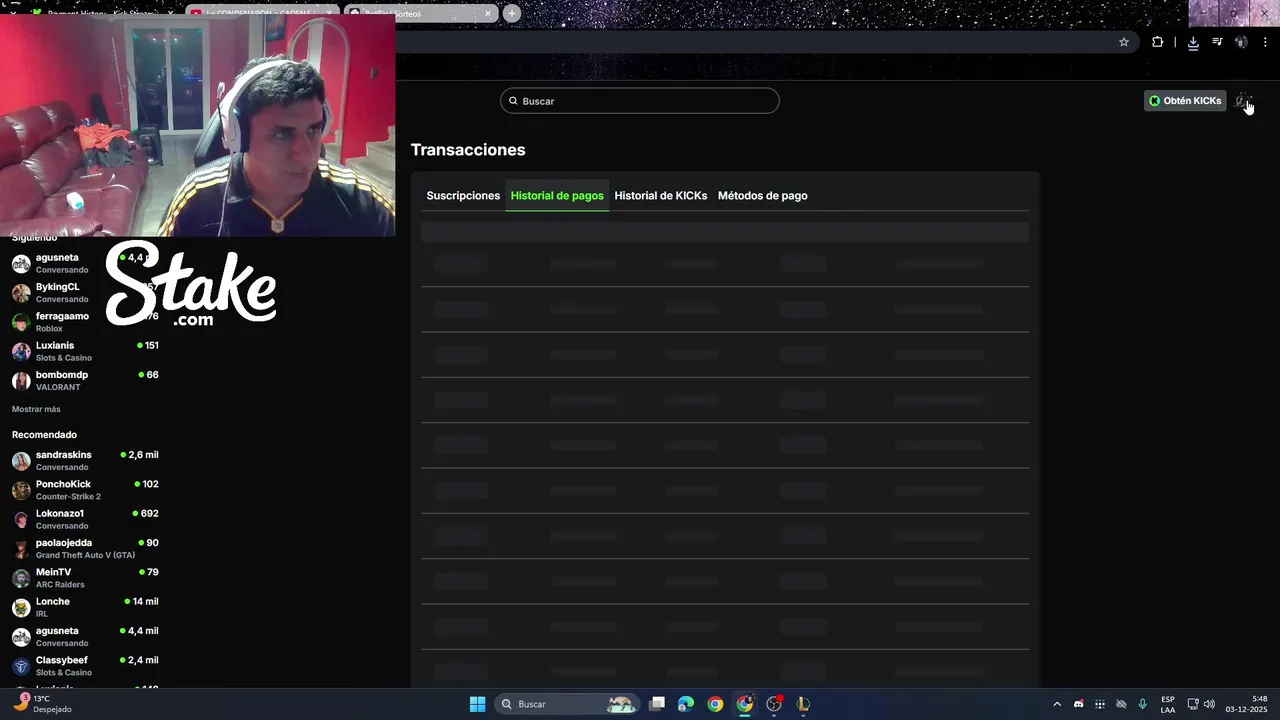1280x720 pixels.
Task: Open the Chrome three-dot menu
Action: point(1266,42)
